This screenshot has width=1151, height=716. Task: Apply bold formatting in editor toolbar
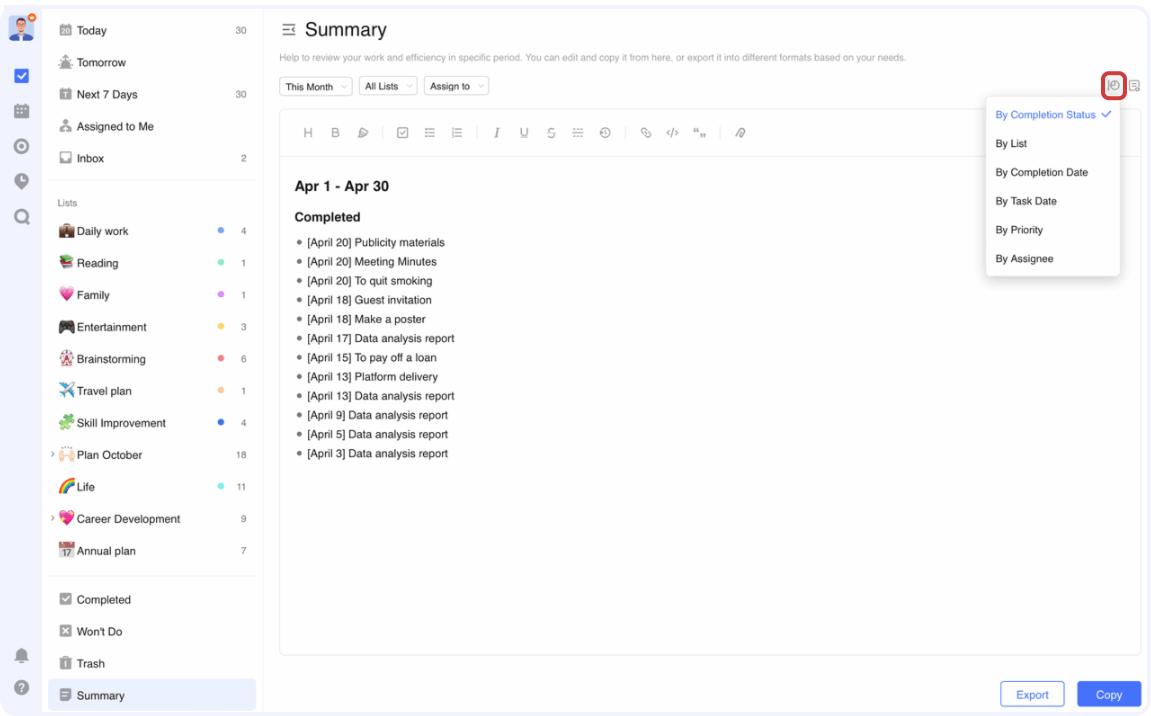[335, 133]
